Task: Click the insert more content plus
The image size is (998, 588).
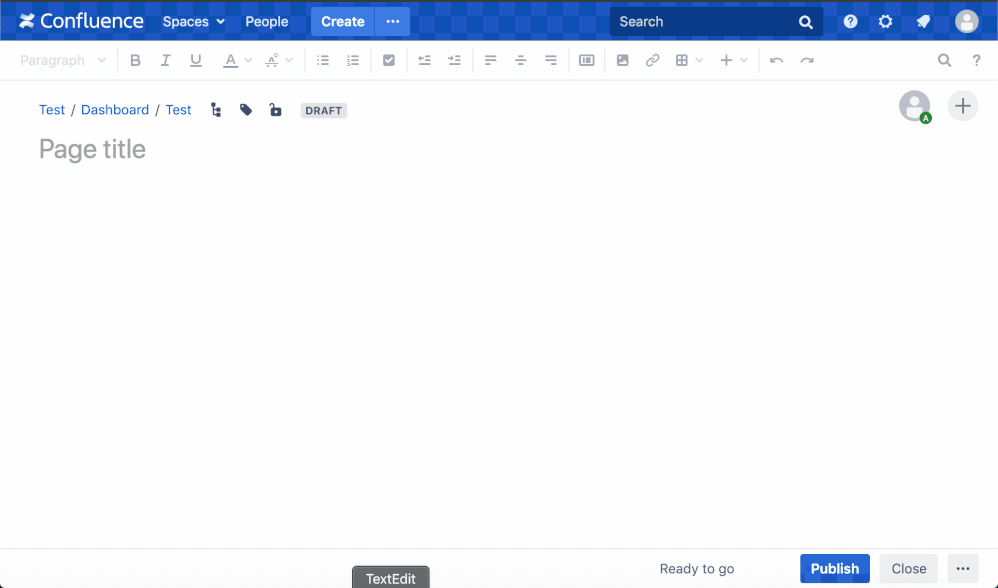Action: point(726,60)
